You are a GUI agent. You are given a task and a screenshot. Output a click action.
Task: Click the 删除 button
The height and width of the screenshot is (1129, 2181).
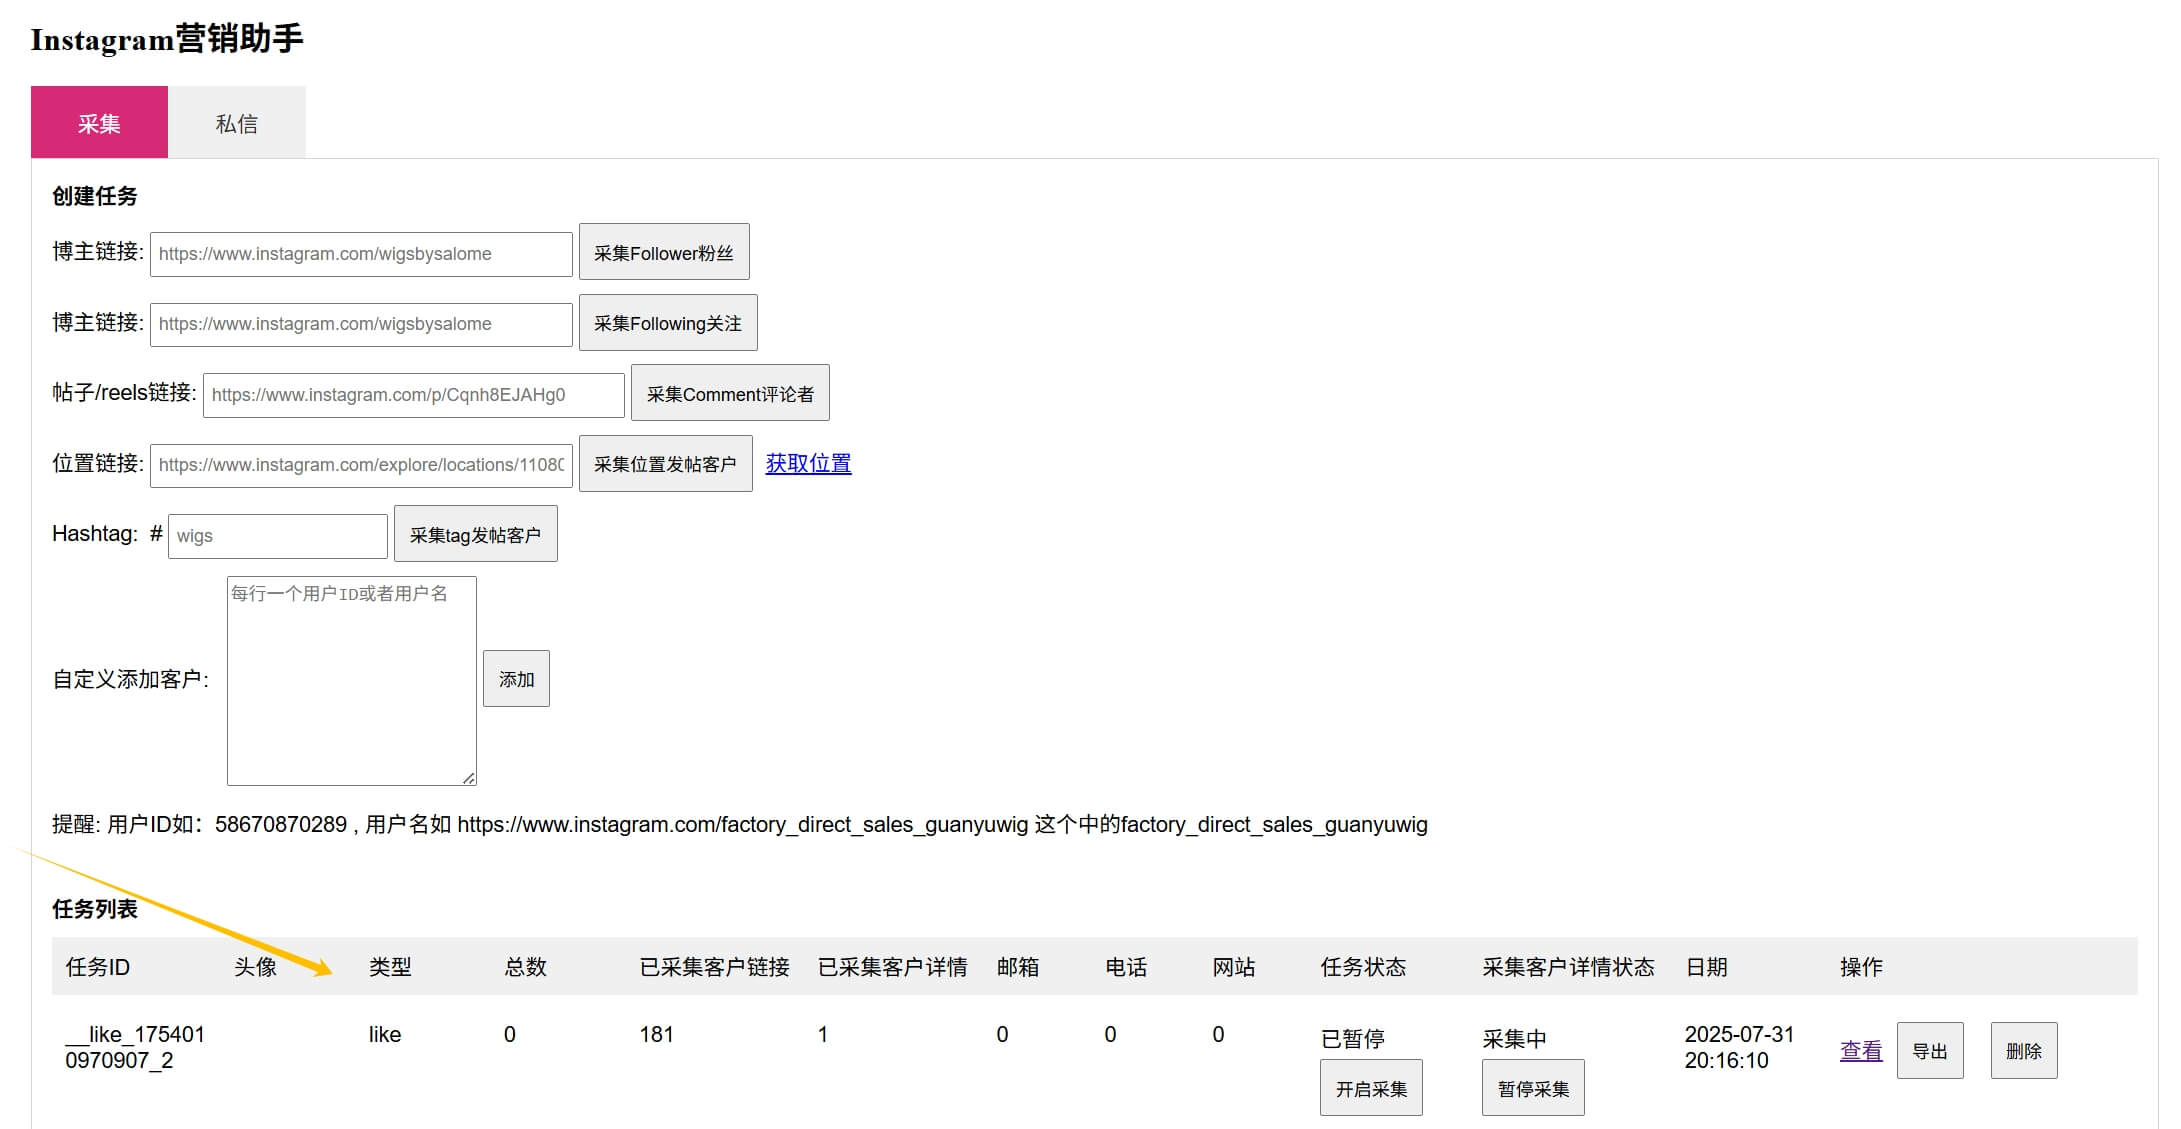tap(2024, 1051)
